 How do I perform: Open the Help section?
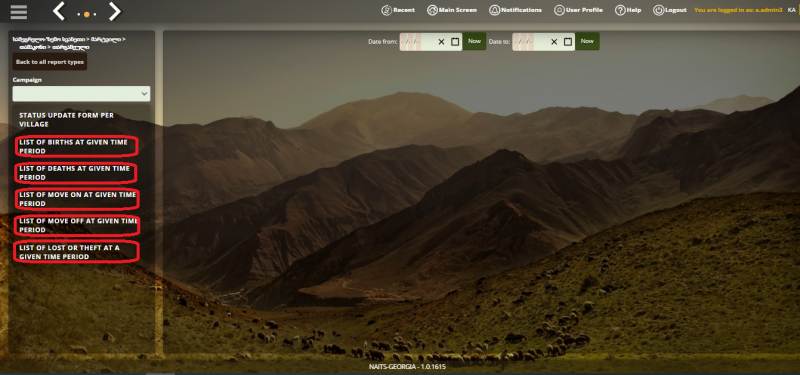coord(628,10)
